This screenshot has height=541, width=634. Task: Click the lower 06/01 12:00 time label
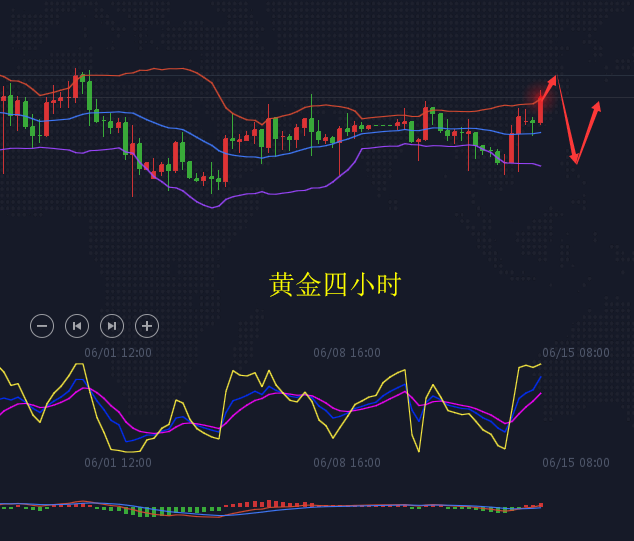(x=118, y=463)
